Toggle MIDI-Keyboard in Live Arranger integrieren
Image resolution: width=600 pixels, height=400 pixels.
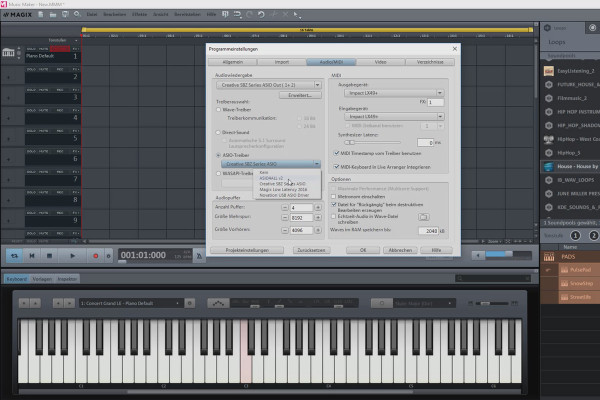click(336, 167)
